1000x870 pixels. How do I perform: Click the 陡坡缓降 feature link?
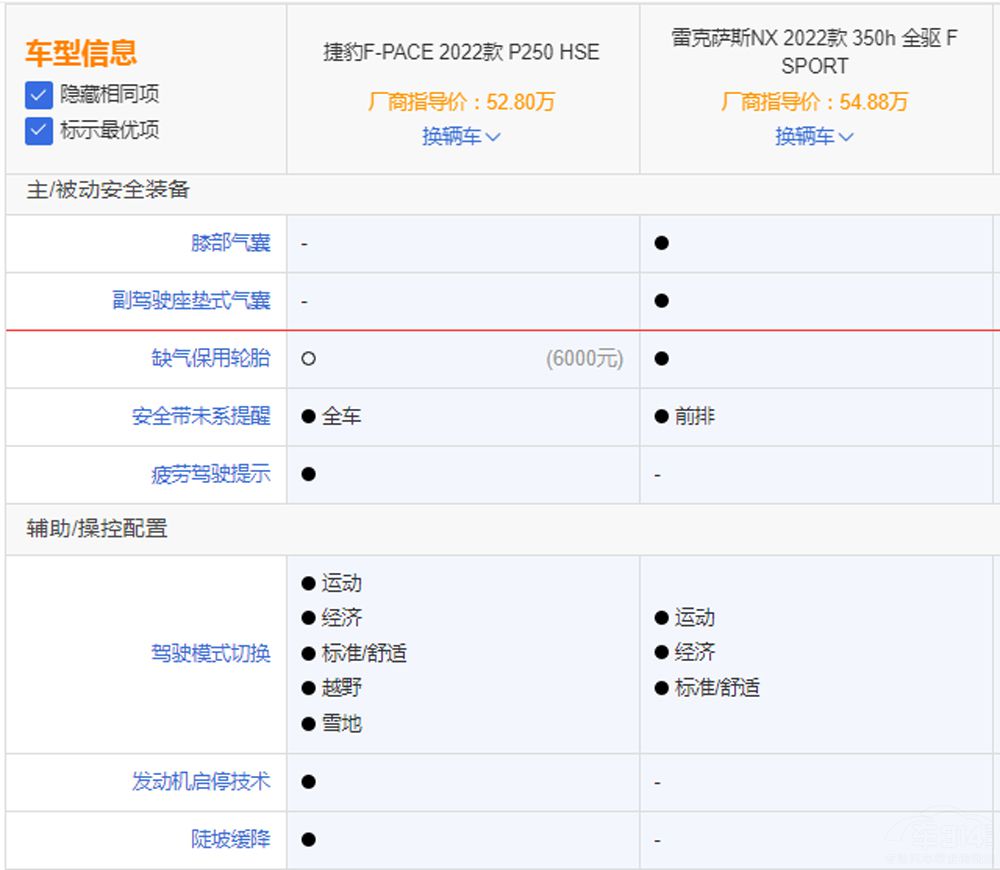[230, 839]
